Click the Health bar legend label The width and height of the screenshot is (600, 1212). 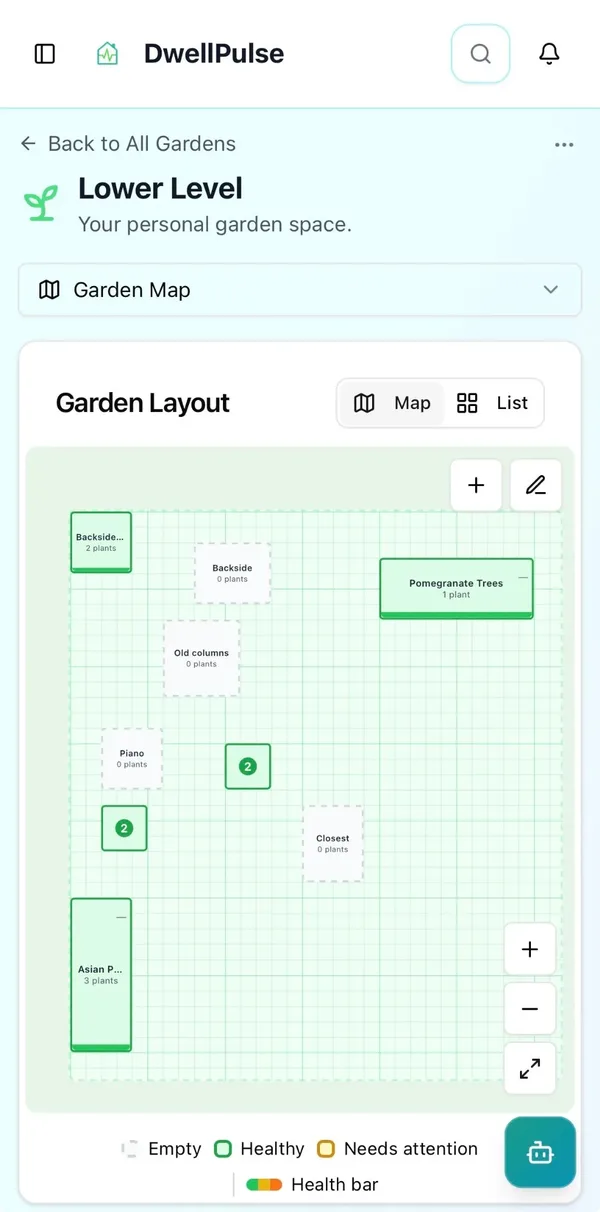pos(335,1185)
